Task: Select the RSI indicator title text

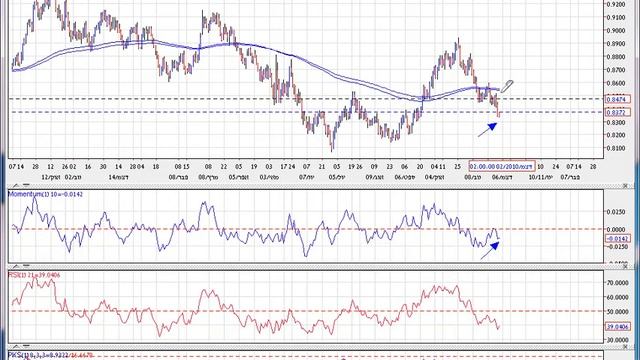Action: coord(34,275)
